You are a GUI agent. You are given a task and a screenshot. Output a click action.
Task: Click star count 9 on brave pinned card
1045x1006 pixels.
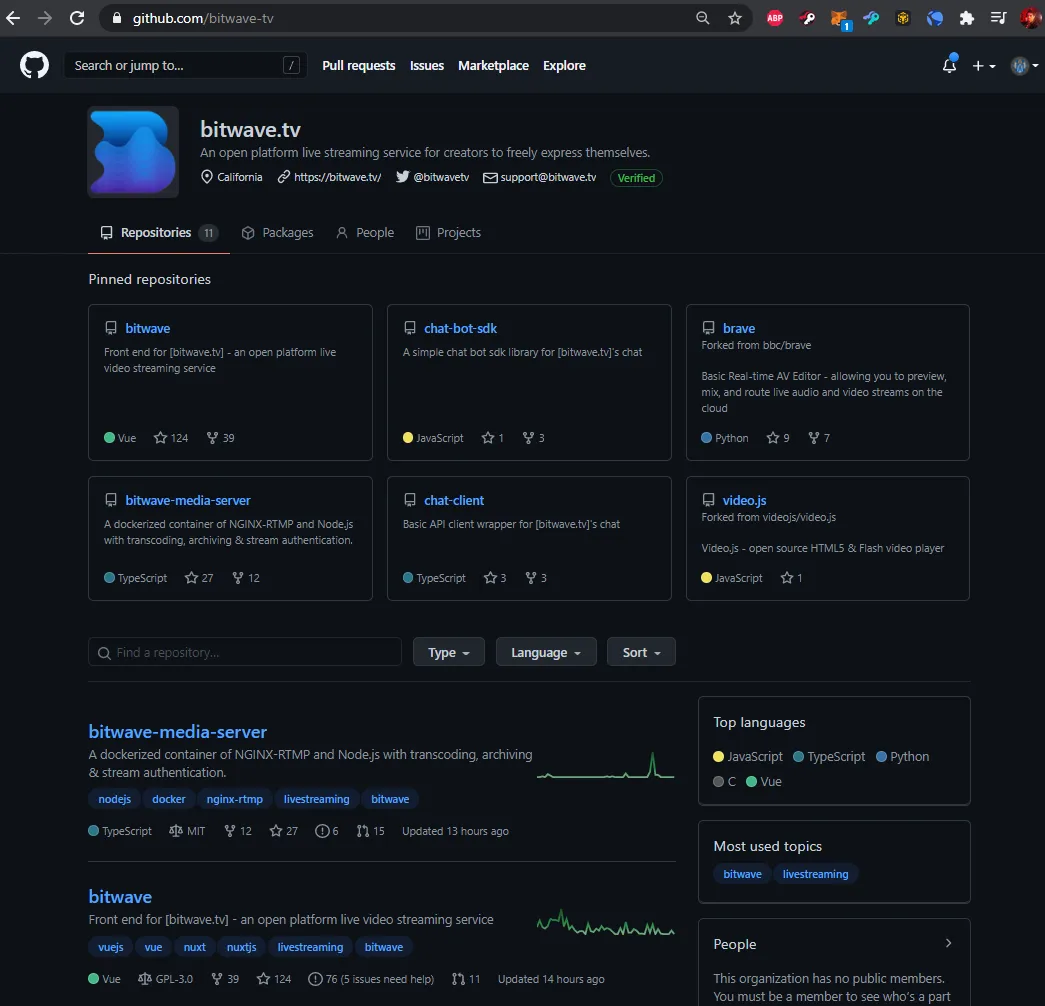tap(778, 438)
